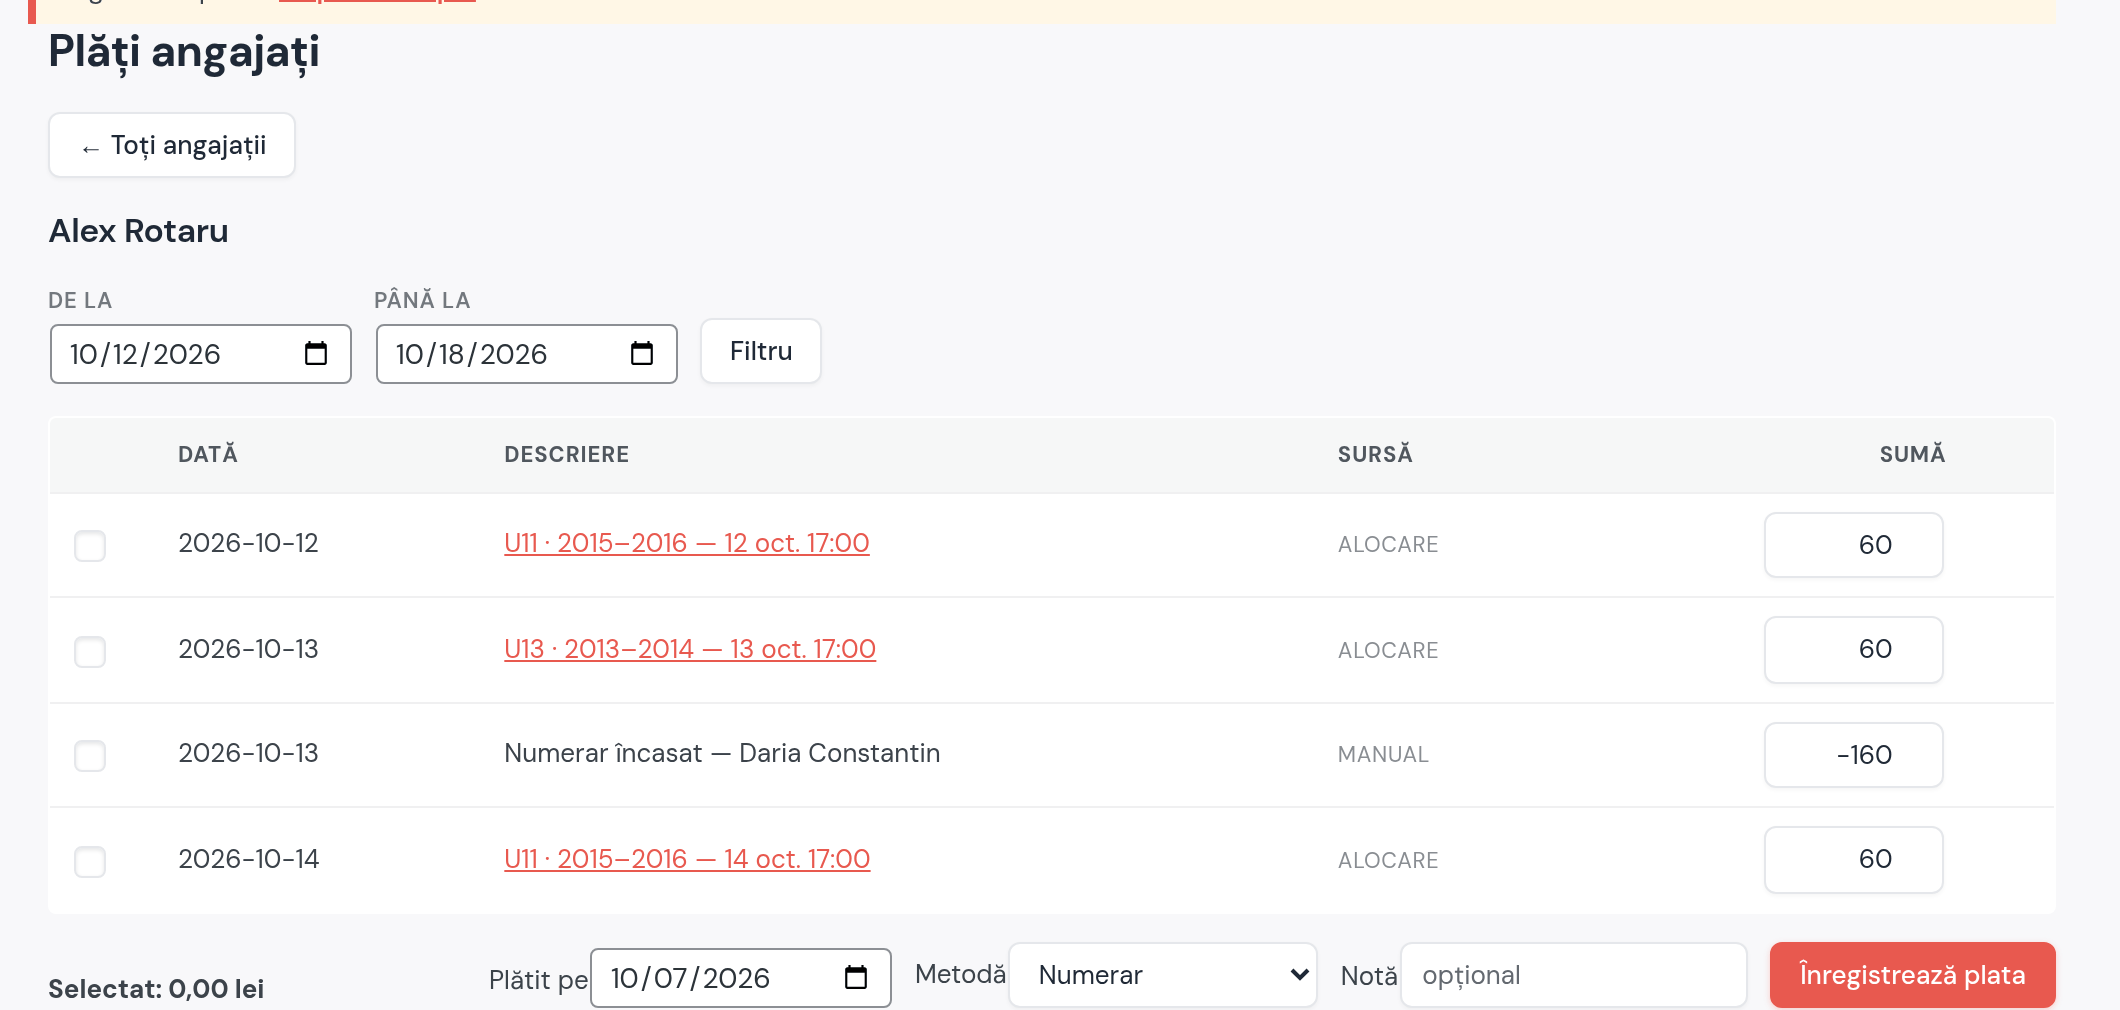Edit amount field for 2026-10-12 row
Viewport: 2120px width, 1010px height.
click(1854, 545)
